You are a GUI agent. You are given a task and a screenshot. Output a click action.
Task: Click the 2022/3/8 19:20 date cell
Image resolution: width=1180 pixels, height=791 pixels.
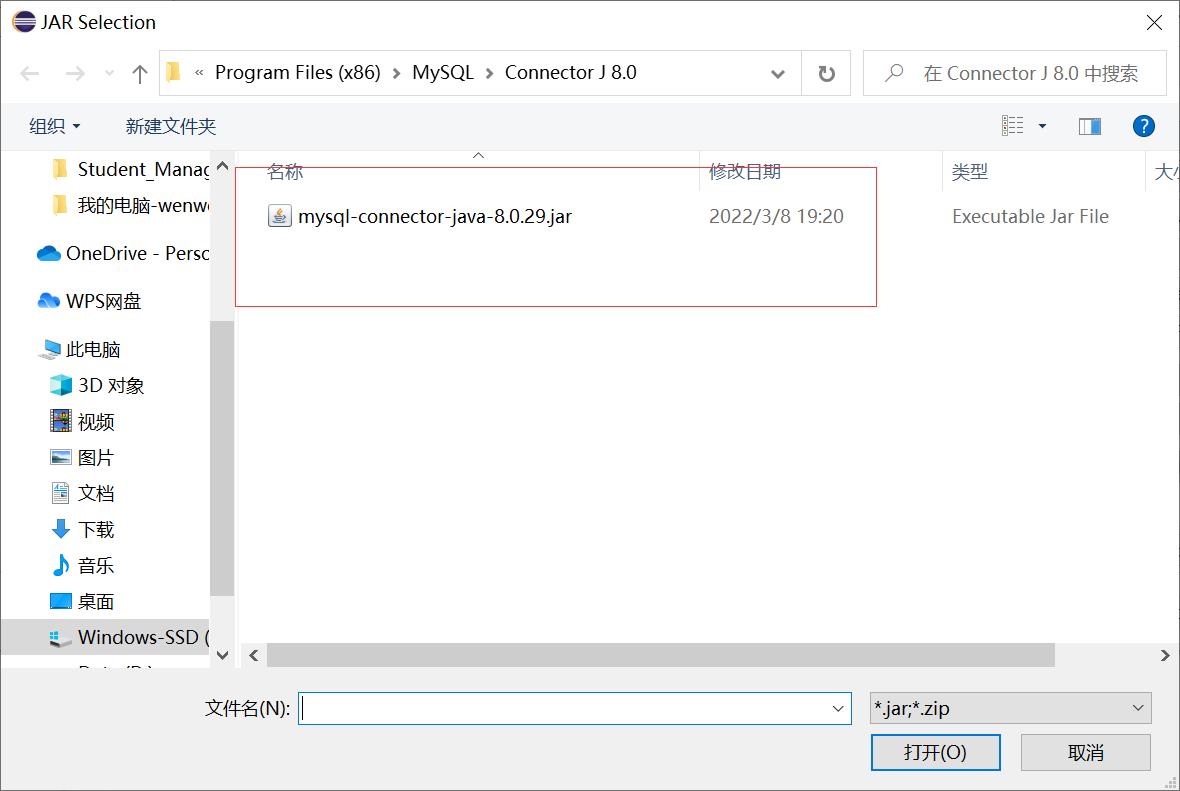click(776, 217)
